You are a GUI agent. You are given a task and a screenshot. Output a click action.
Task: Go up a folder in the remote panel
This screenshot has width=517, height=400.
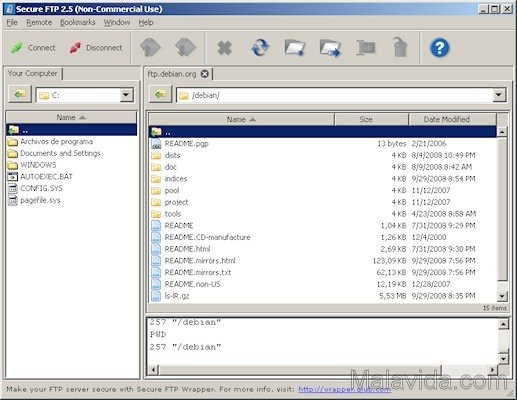[161, 94]
